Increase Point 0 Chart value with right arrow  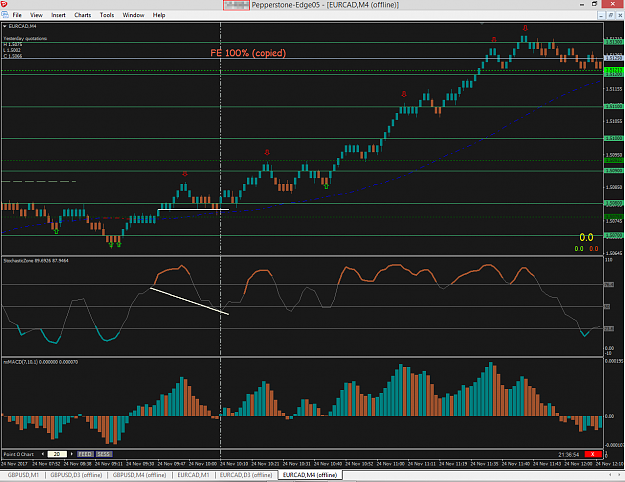coord(72,454)
